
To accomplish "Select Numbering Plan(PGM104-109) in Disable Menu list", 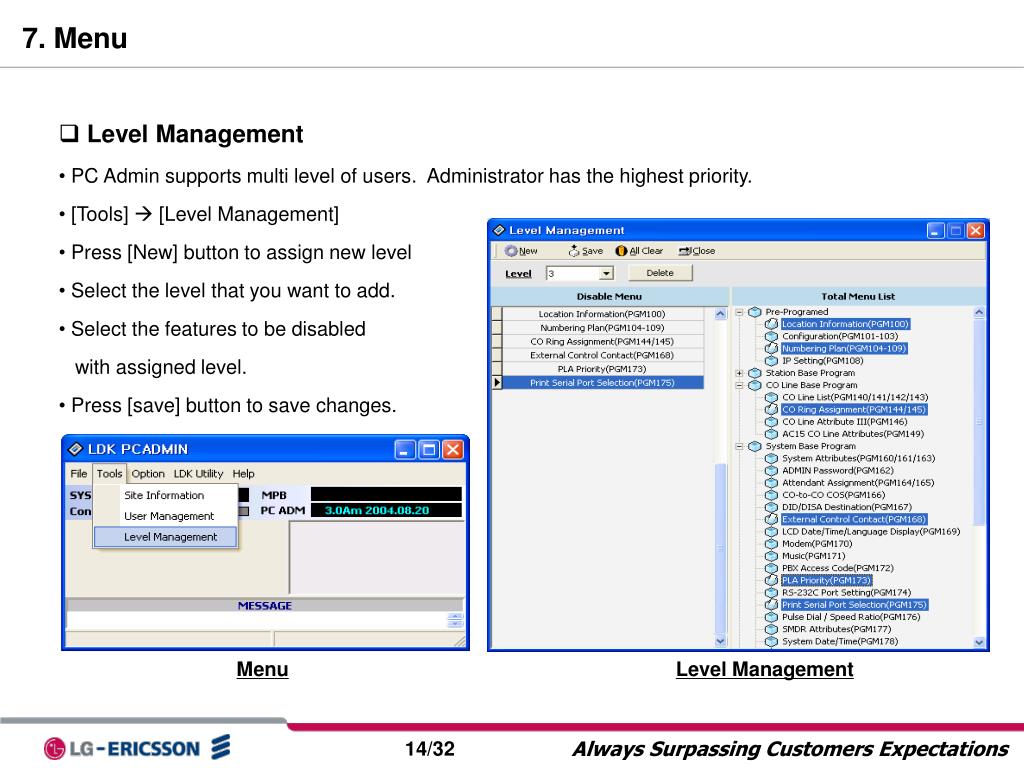I will pos(602,328).
